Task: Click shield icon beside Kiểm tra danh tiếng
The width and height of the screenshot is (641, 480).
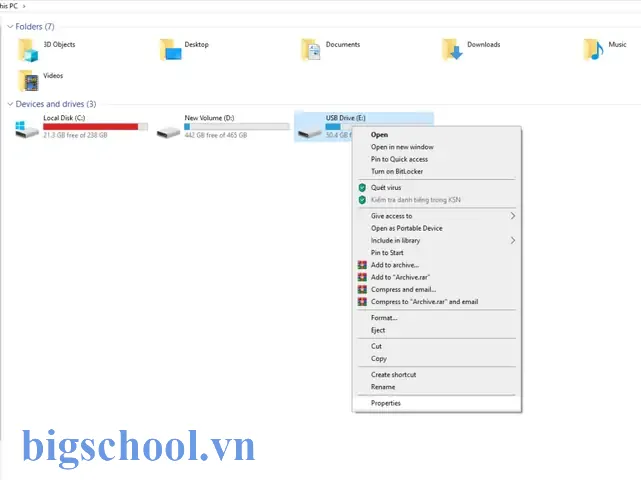Action: click(x=362, y=200)
